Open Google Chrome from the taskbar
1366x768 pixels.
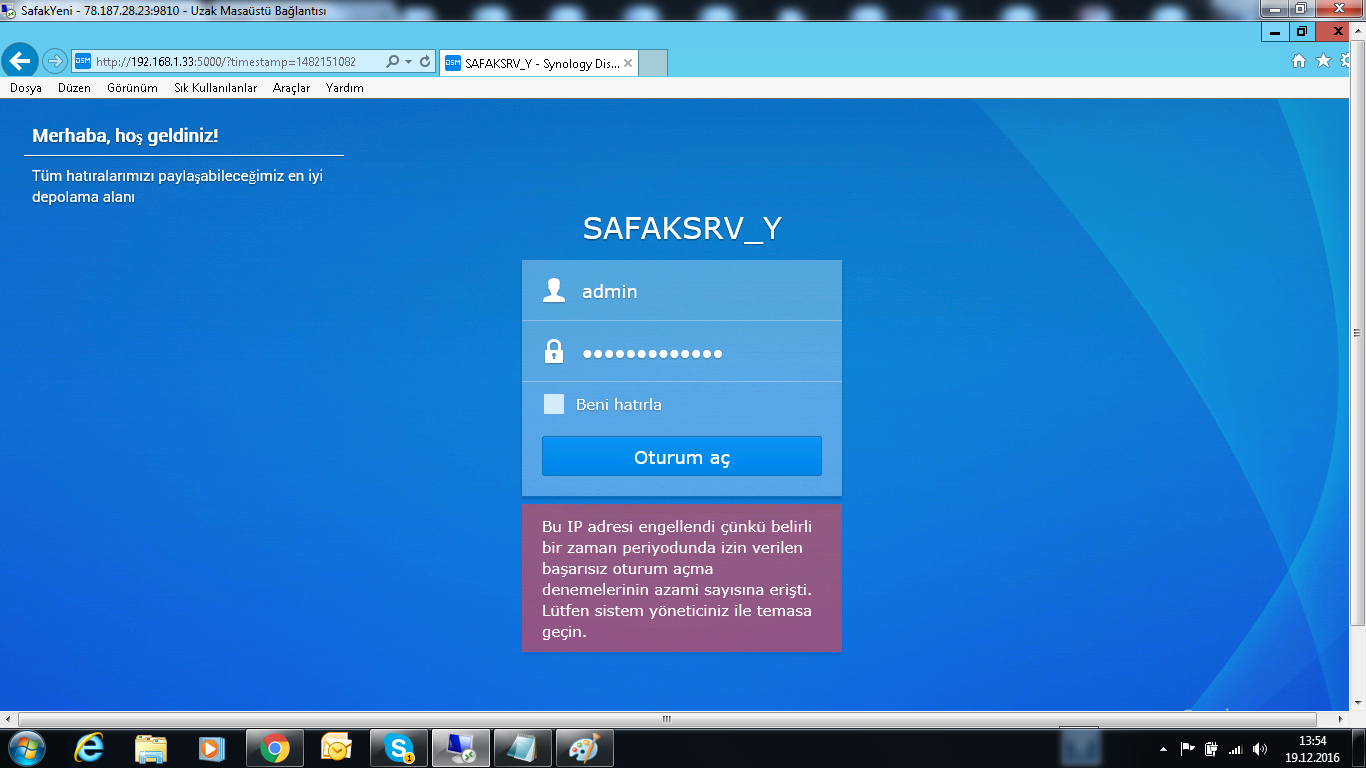coord(275,748)
